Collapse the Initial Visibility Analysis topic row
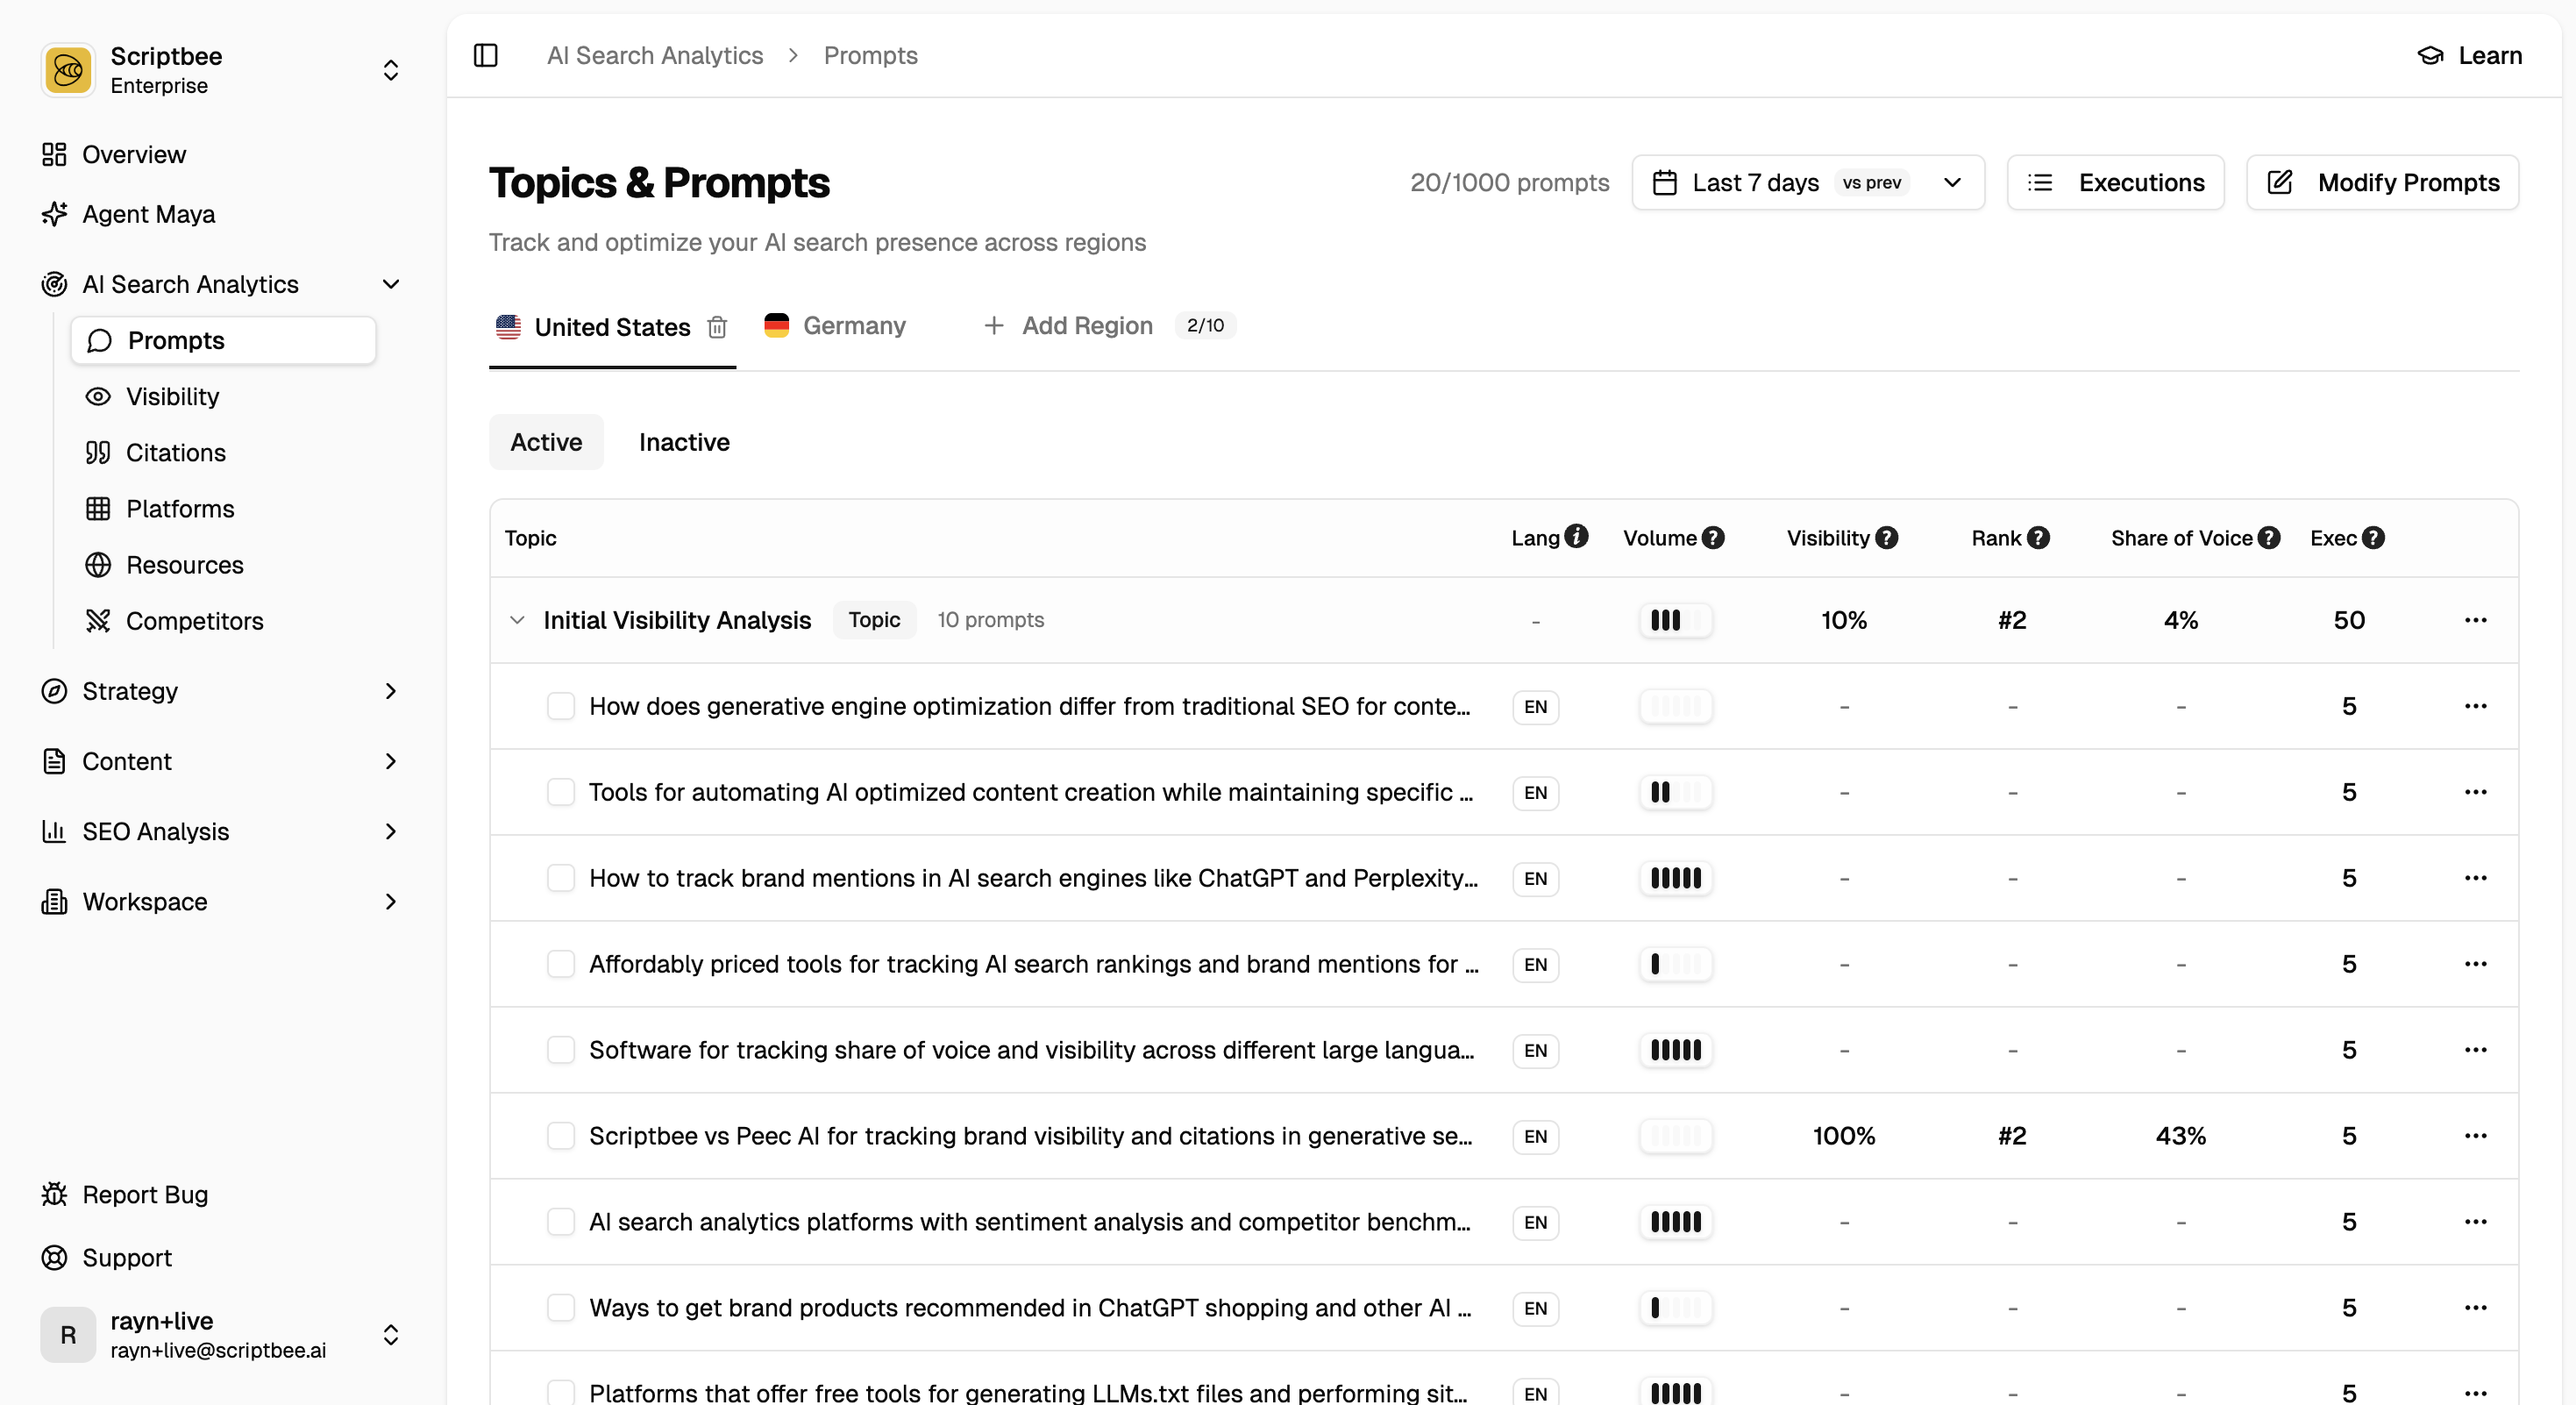This screenshot has height=1405, width=2576. [517, 620]
